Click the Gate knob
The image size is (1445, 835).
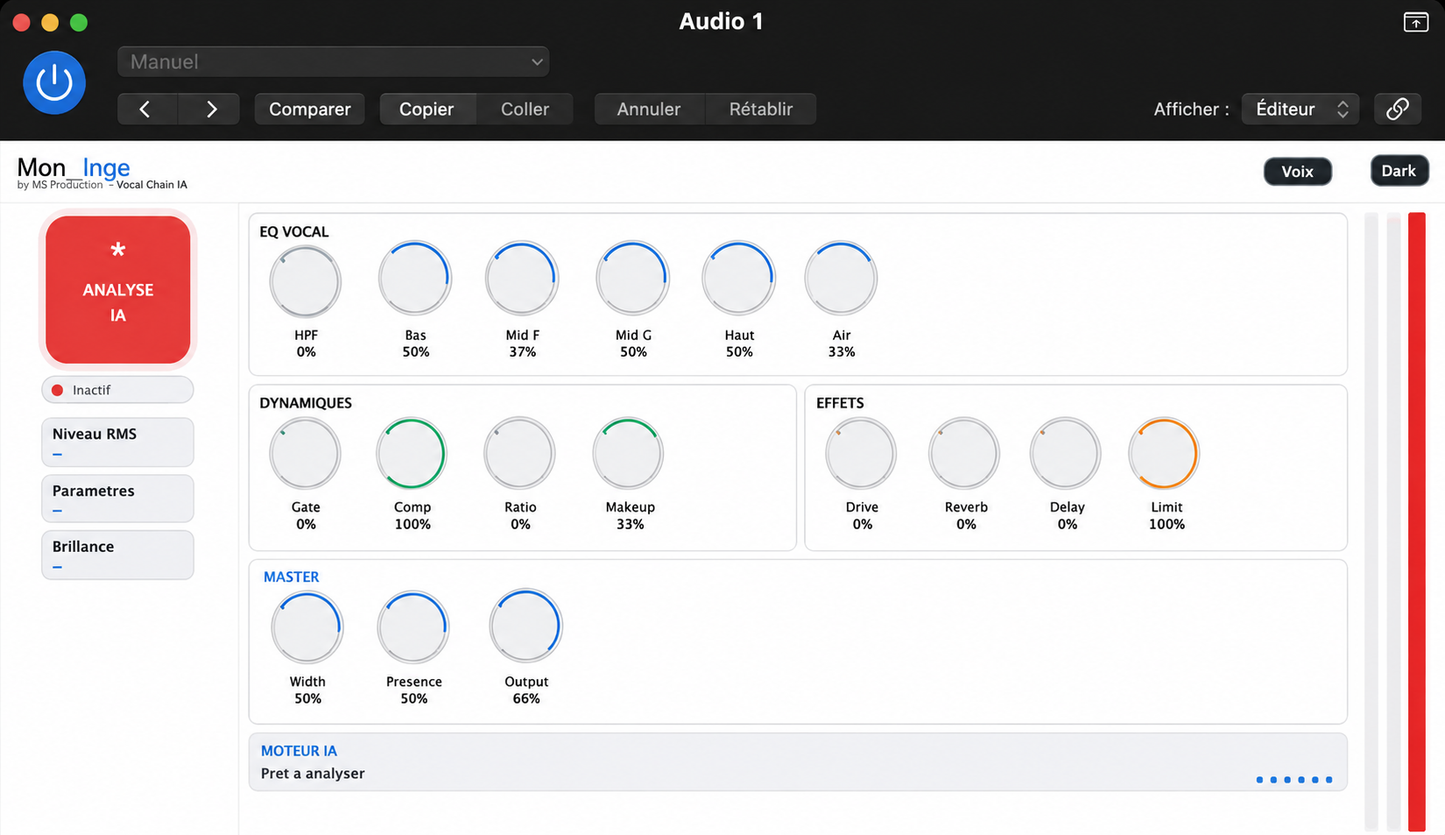305,453
